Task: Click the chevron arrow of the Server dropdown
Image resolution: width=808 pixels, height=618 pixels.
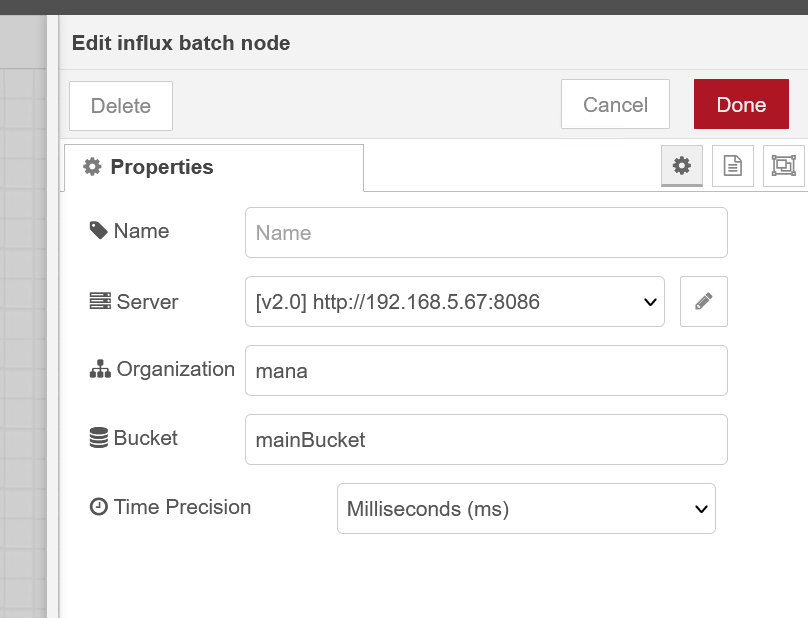Action: pos(650,302)
